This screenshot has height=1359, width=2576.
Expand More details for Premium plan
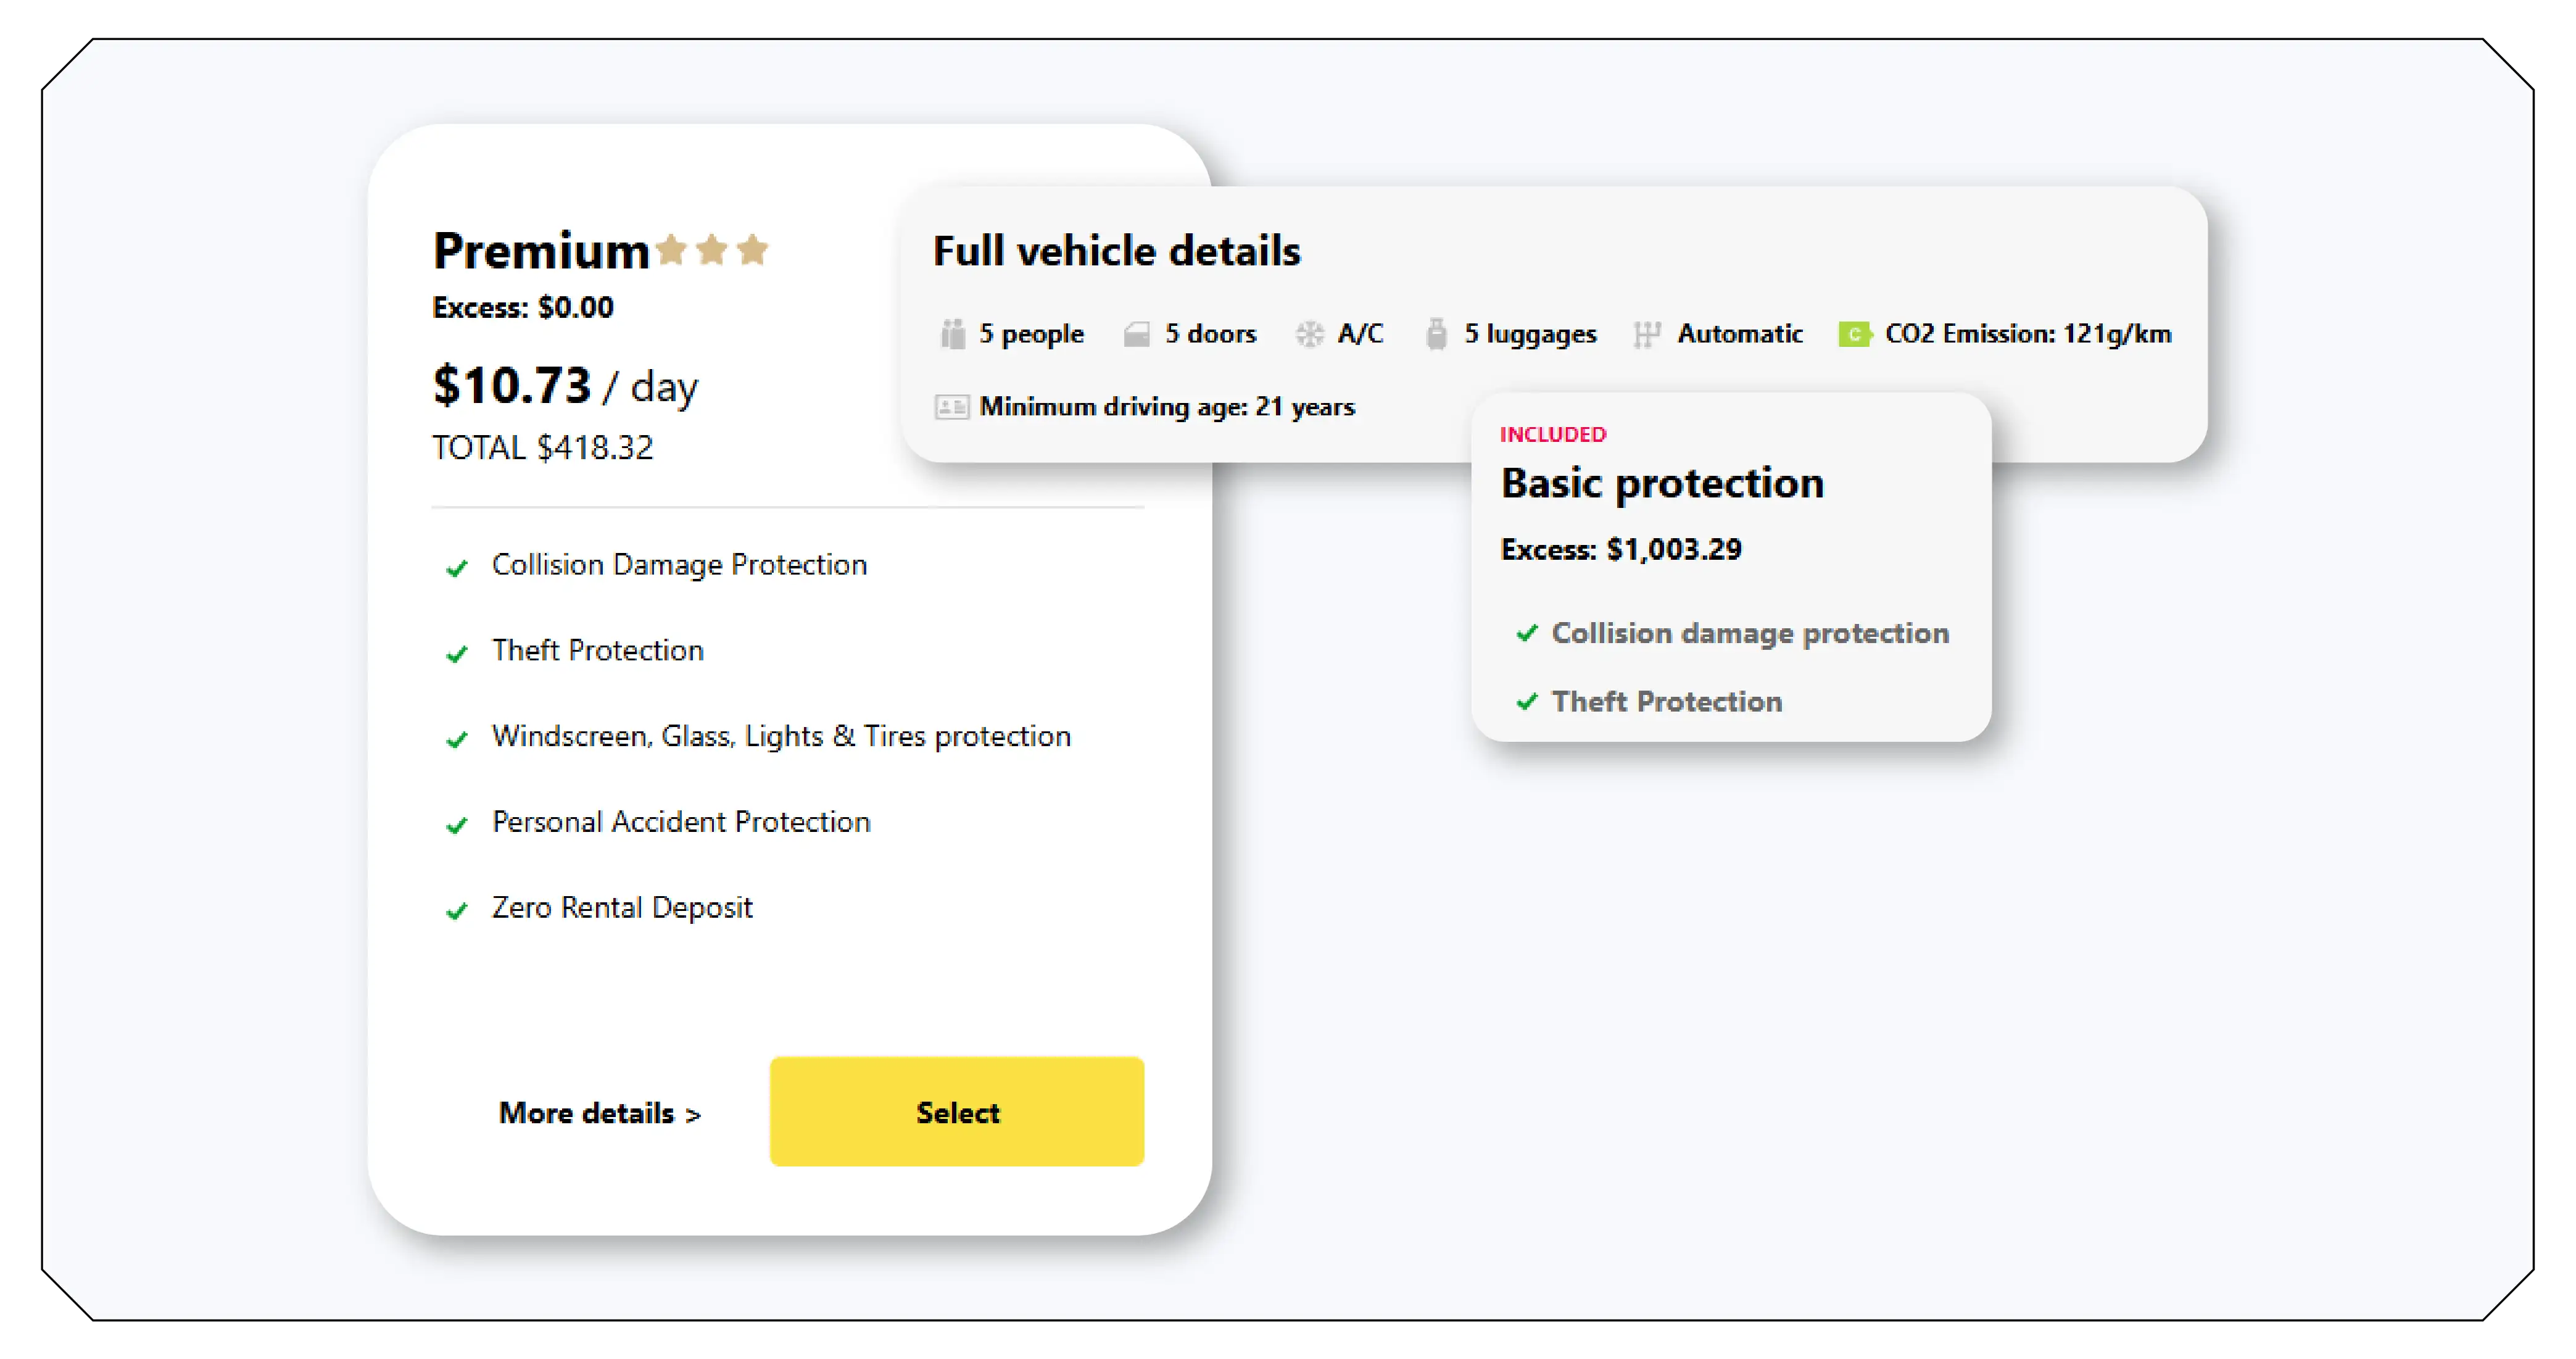click(599, 1112)
